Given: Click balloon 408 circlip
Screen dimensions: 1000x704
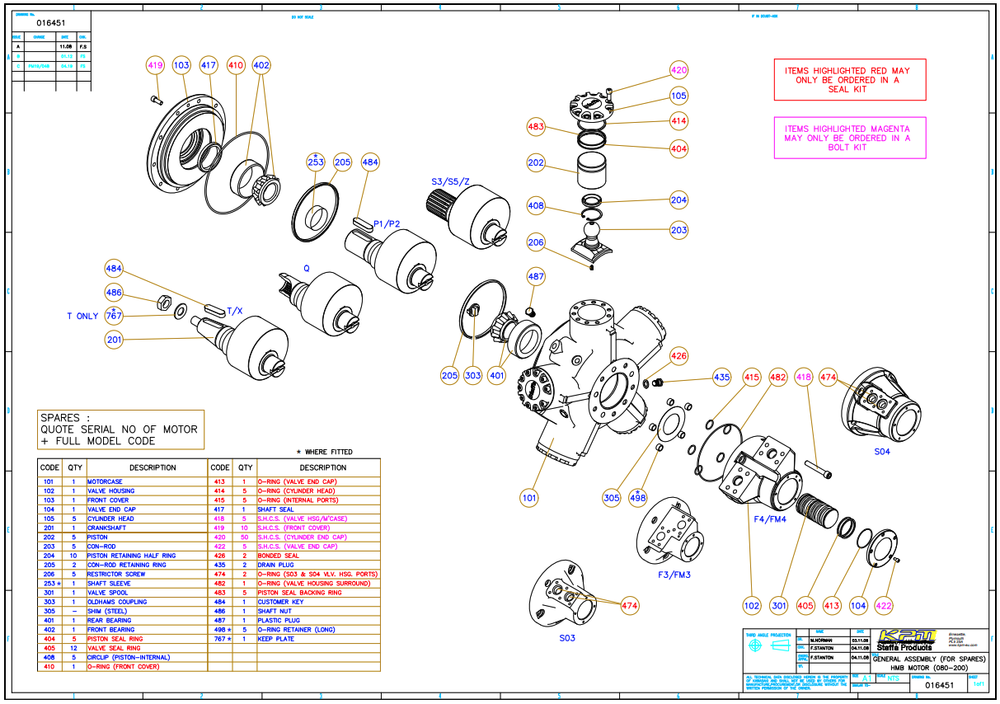Looking at the screenshot, I should (x=536, y=205).
